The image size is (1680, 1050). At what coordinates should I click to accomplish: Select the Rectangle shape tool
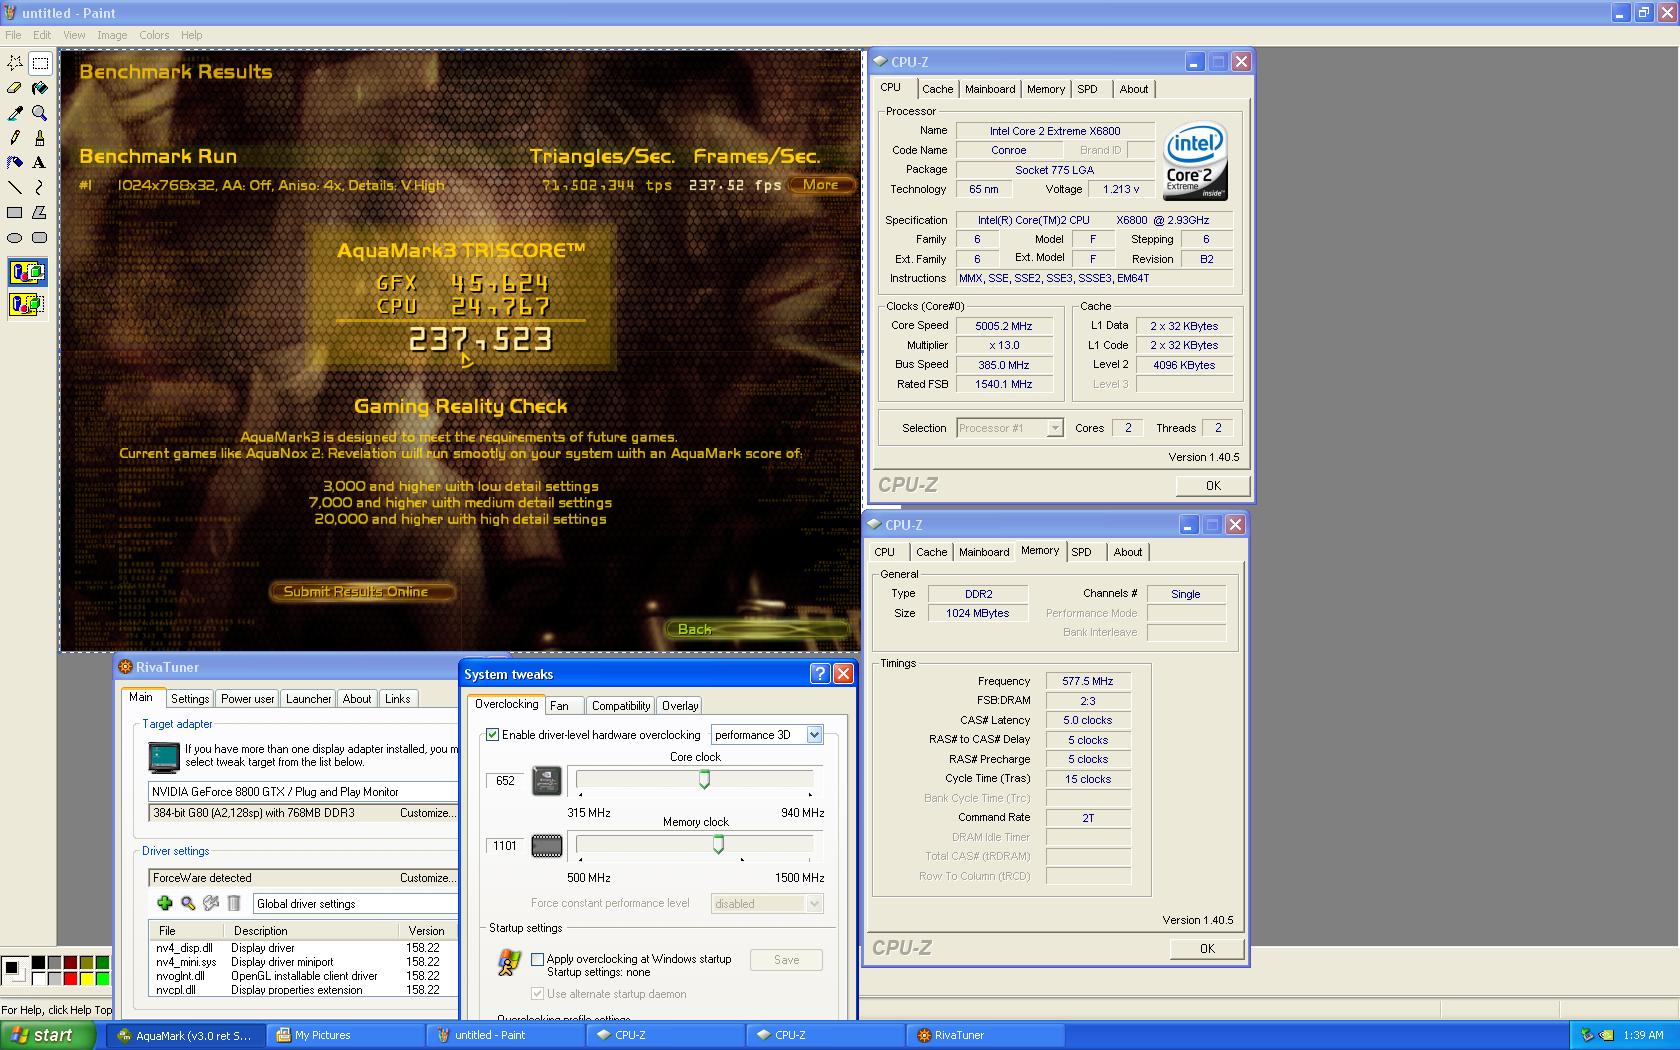pos(15,212)
